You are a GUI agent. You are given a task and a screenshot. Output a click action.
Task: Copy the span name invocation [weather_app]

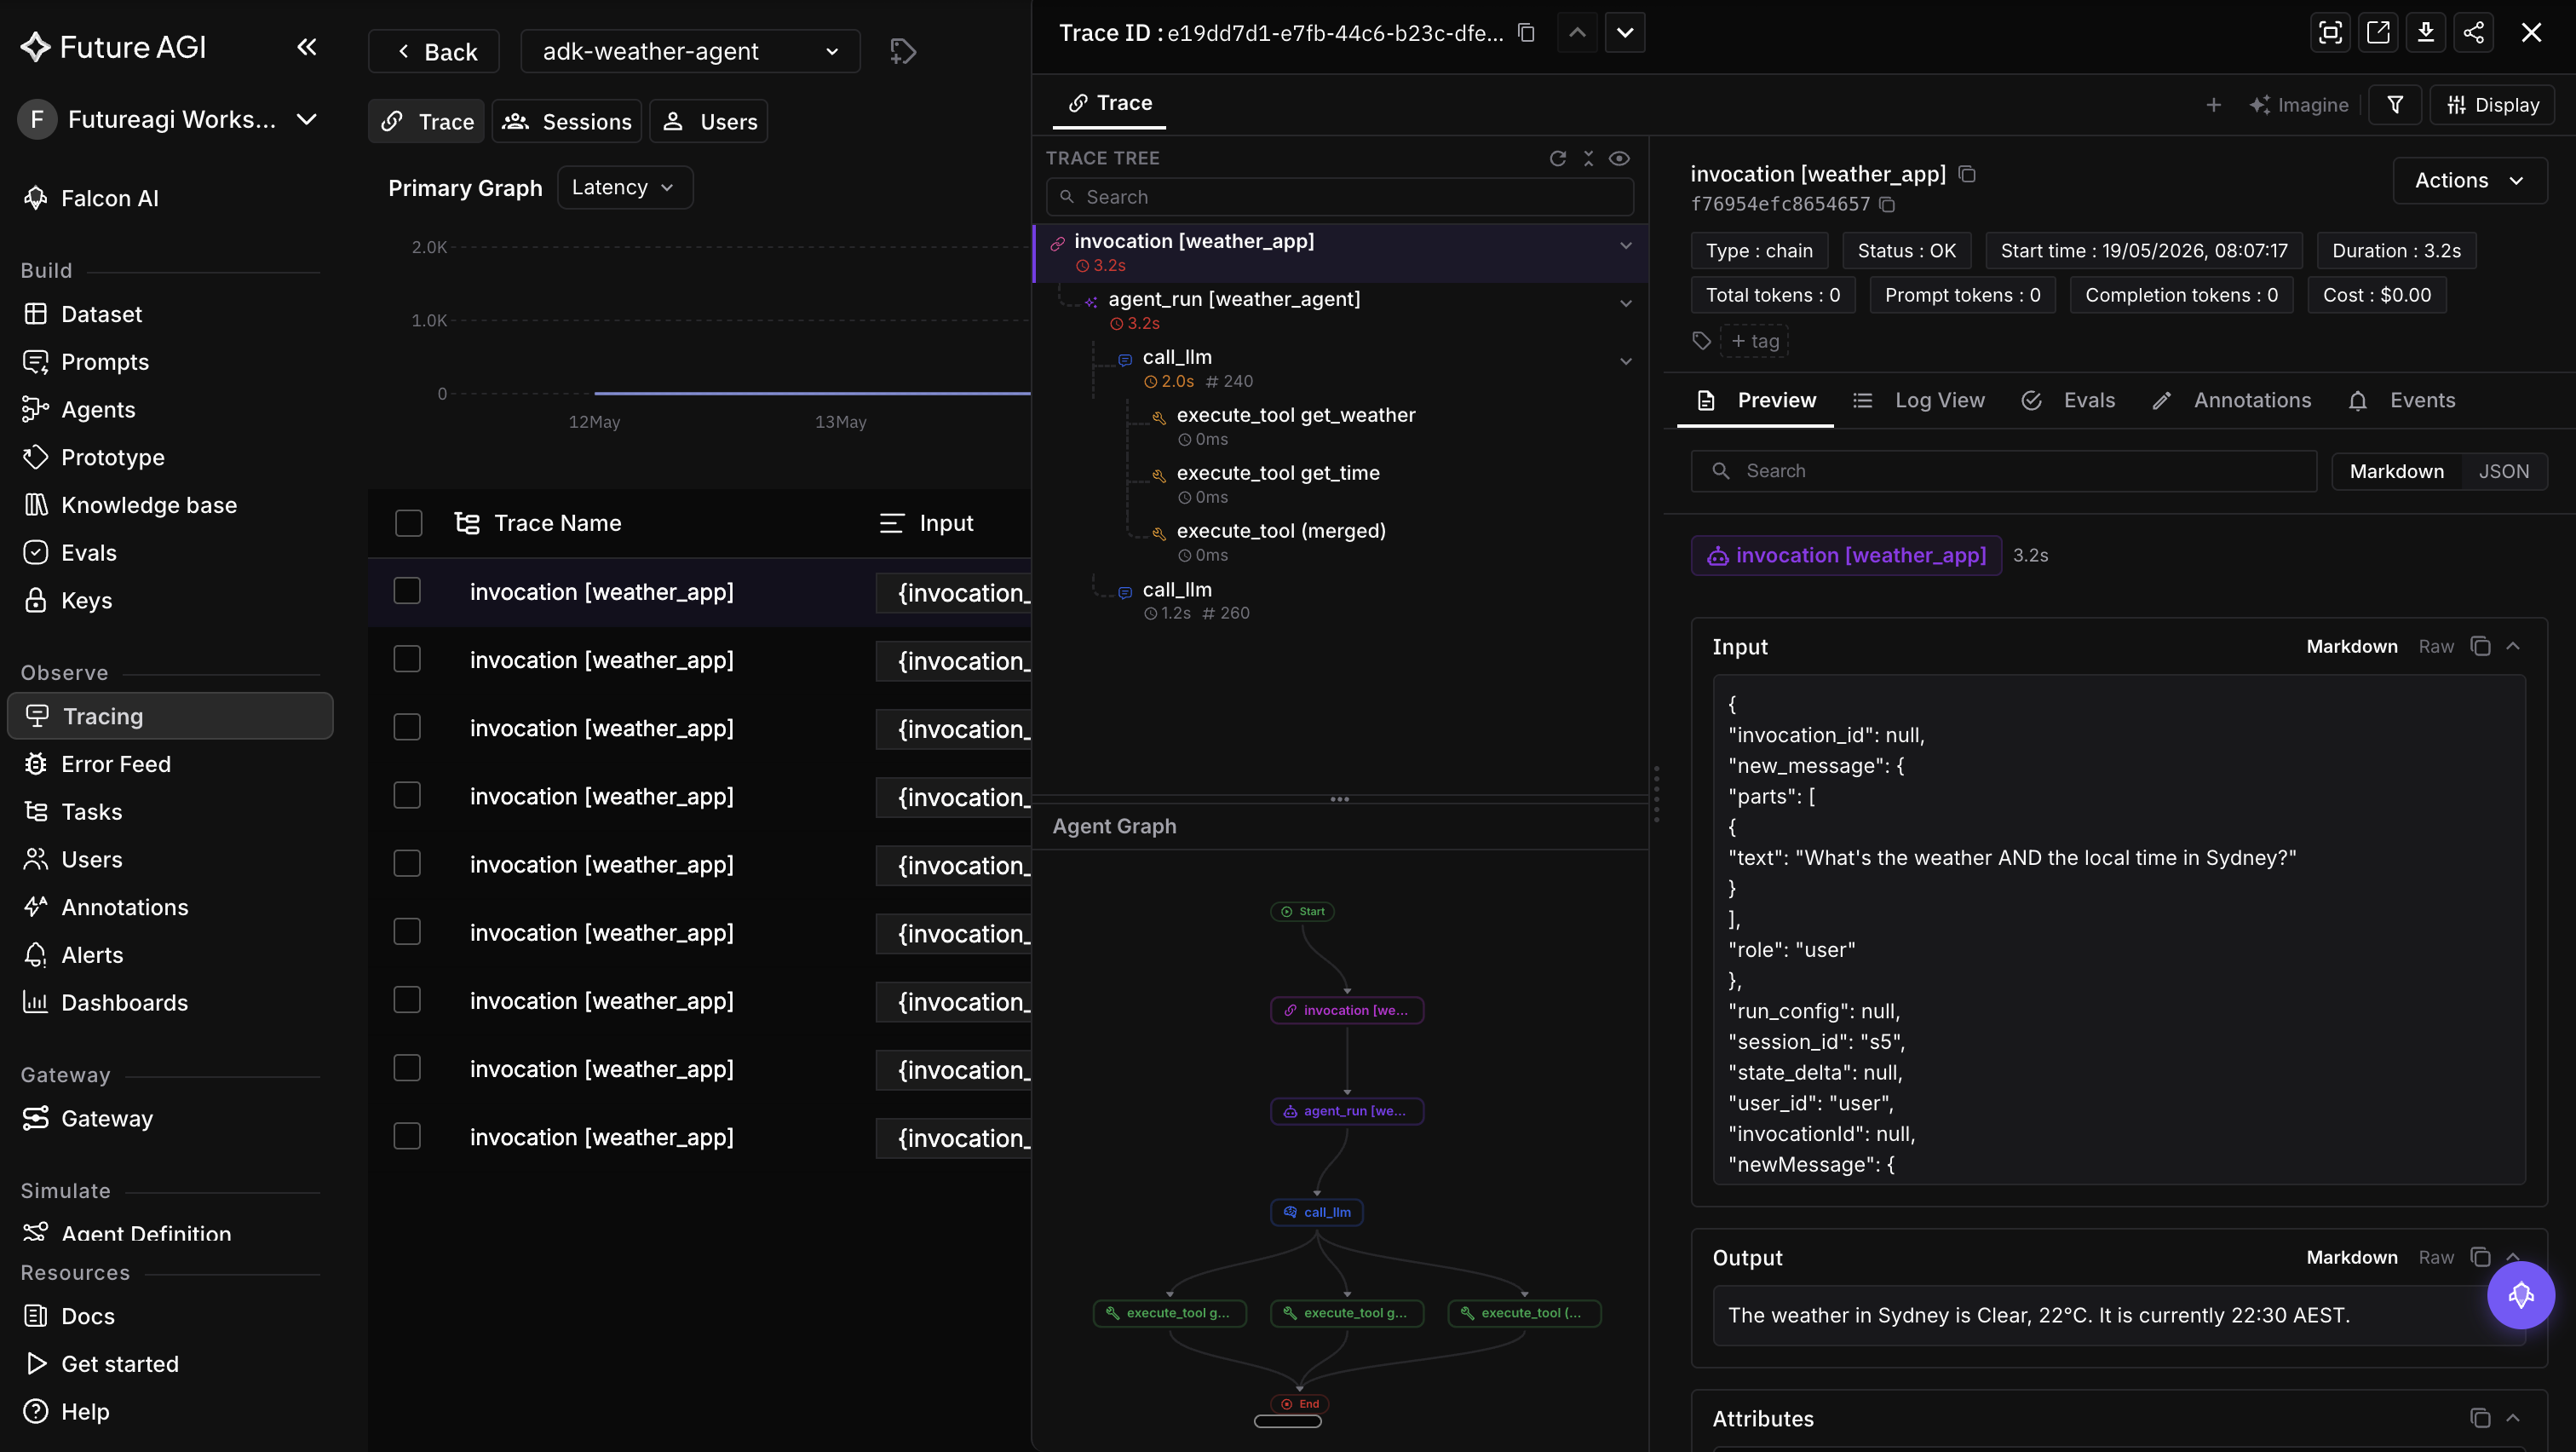point(1967,174)
